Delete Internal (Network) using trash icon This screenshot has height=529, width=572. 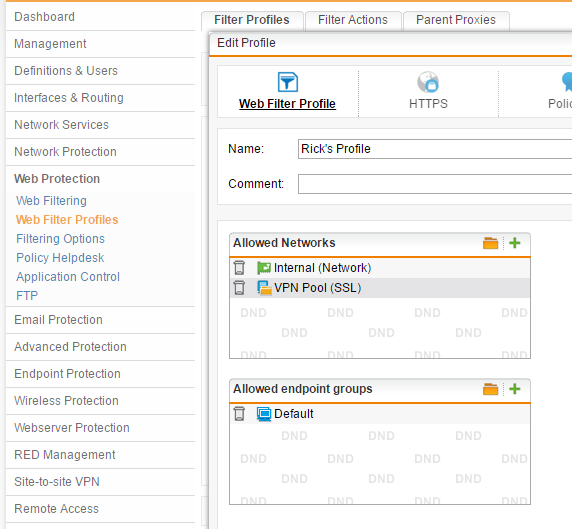pyautogui.click(x=239, y=268)
